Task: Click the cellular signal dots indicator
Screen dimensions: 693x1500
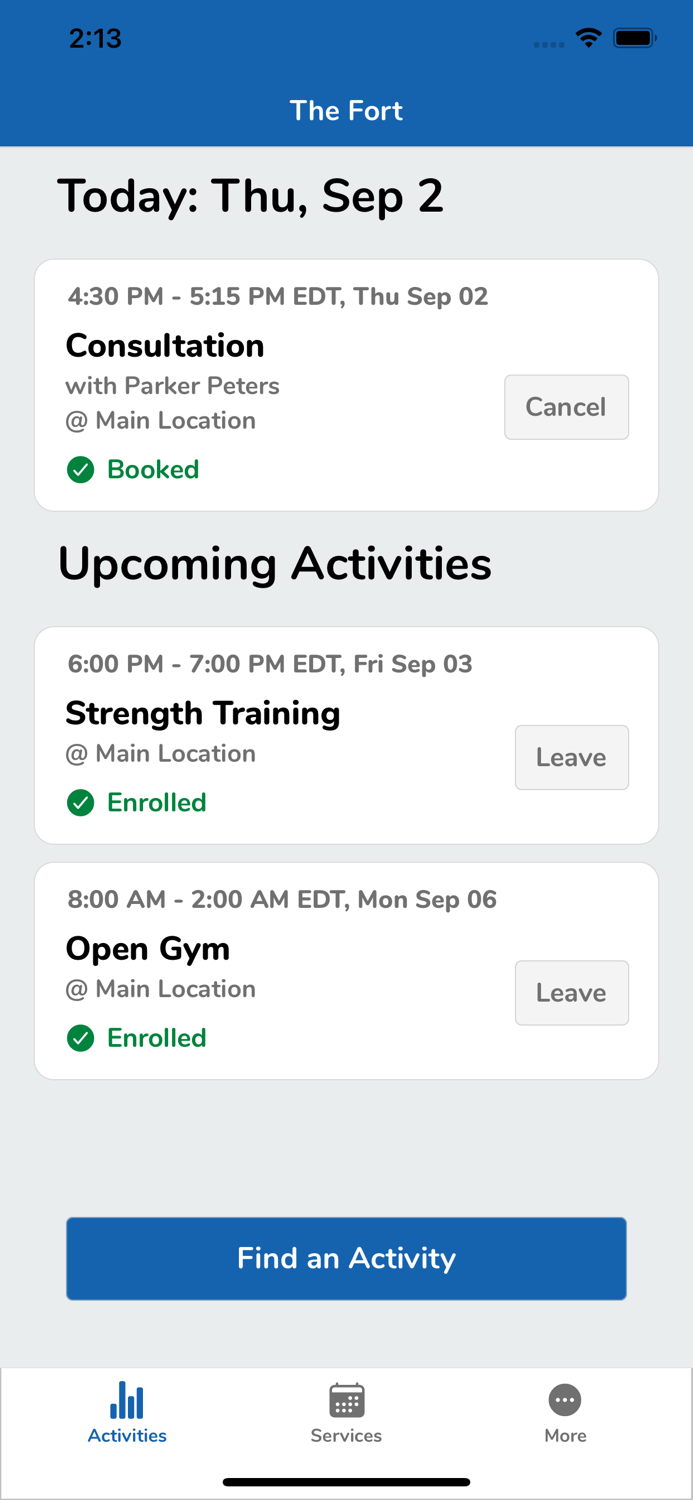Action: pos(549,44)
